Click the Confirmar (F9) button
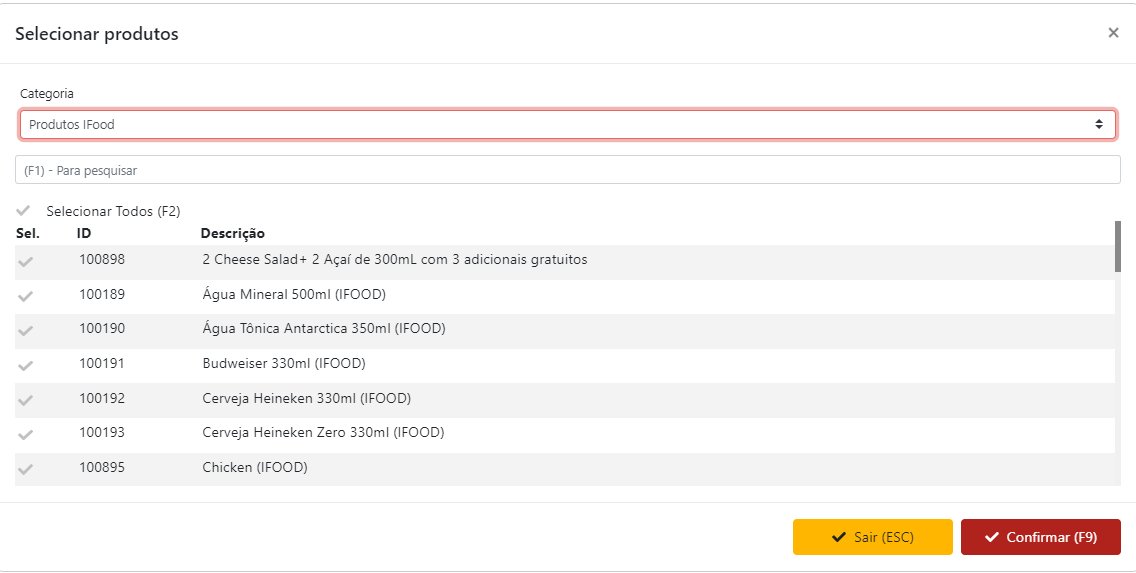Image resolution: width=1136 pixels, height=573 pixels. pyautogui.click(x=1040, y=537)
